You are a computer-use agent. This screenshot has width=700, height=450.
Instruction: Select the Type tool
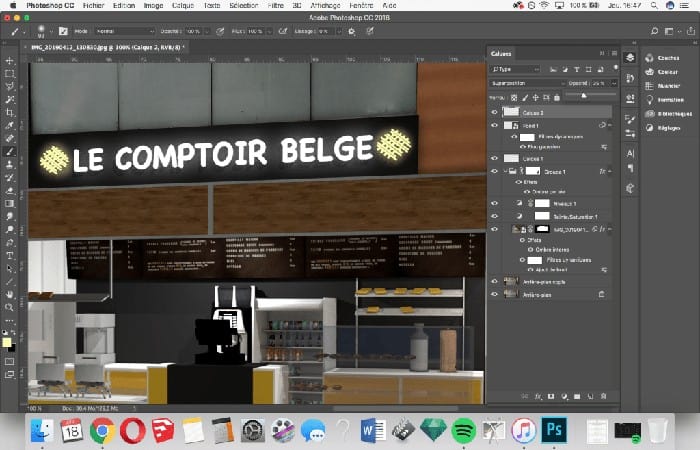coord(9,256)
